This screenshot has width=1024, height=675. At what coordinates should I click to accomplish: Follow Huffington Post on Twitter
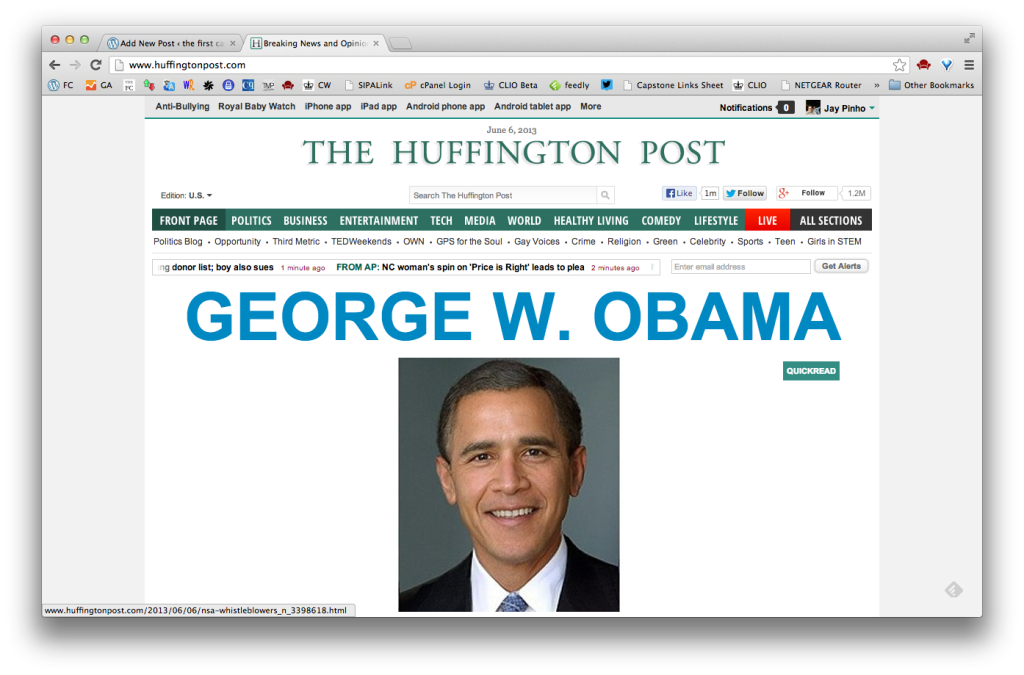[x=744, y=193]
